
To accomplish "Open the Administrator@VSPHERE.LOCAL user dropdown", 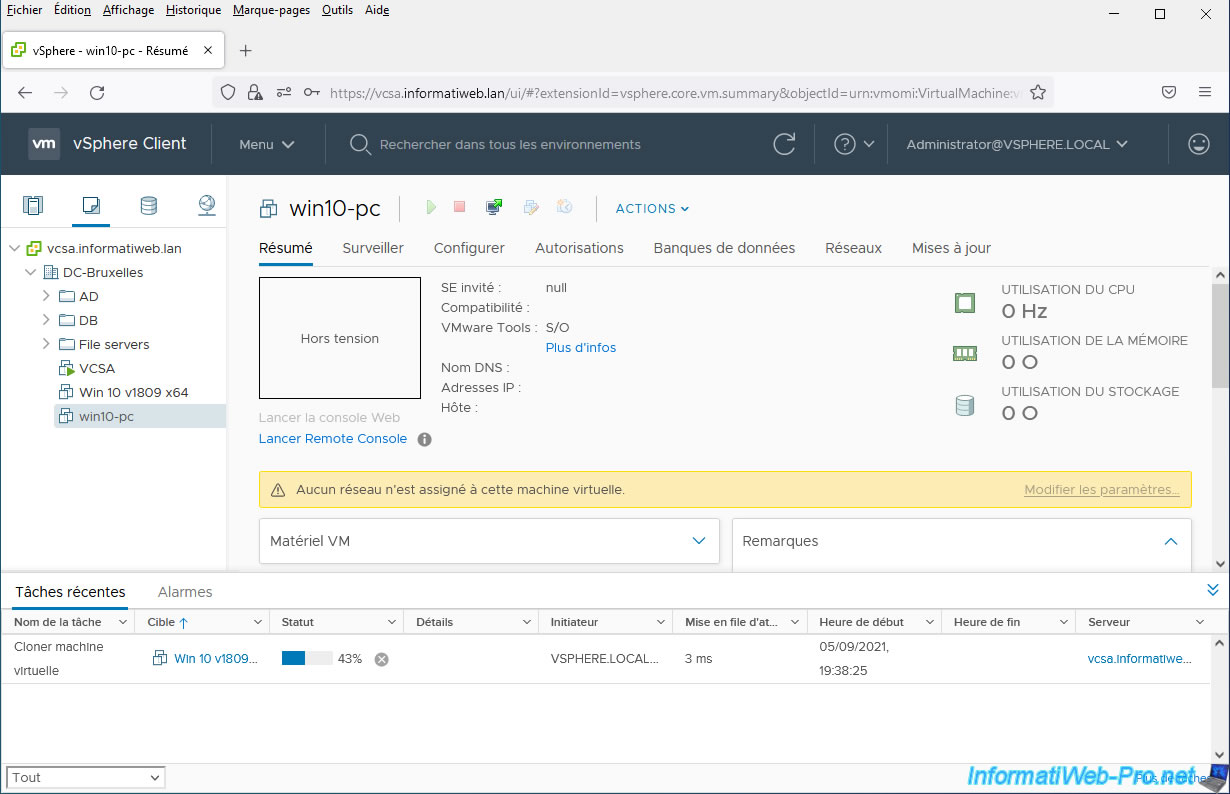I will 1017,144.
